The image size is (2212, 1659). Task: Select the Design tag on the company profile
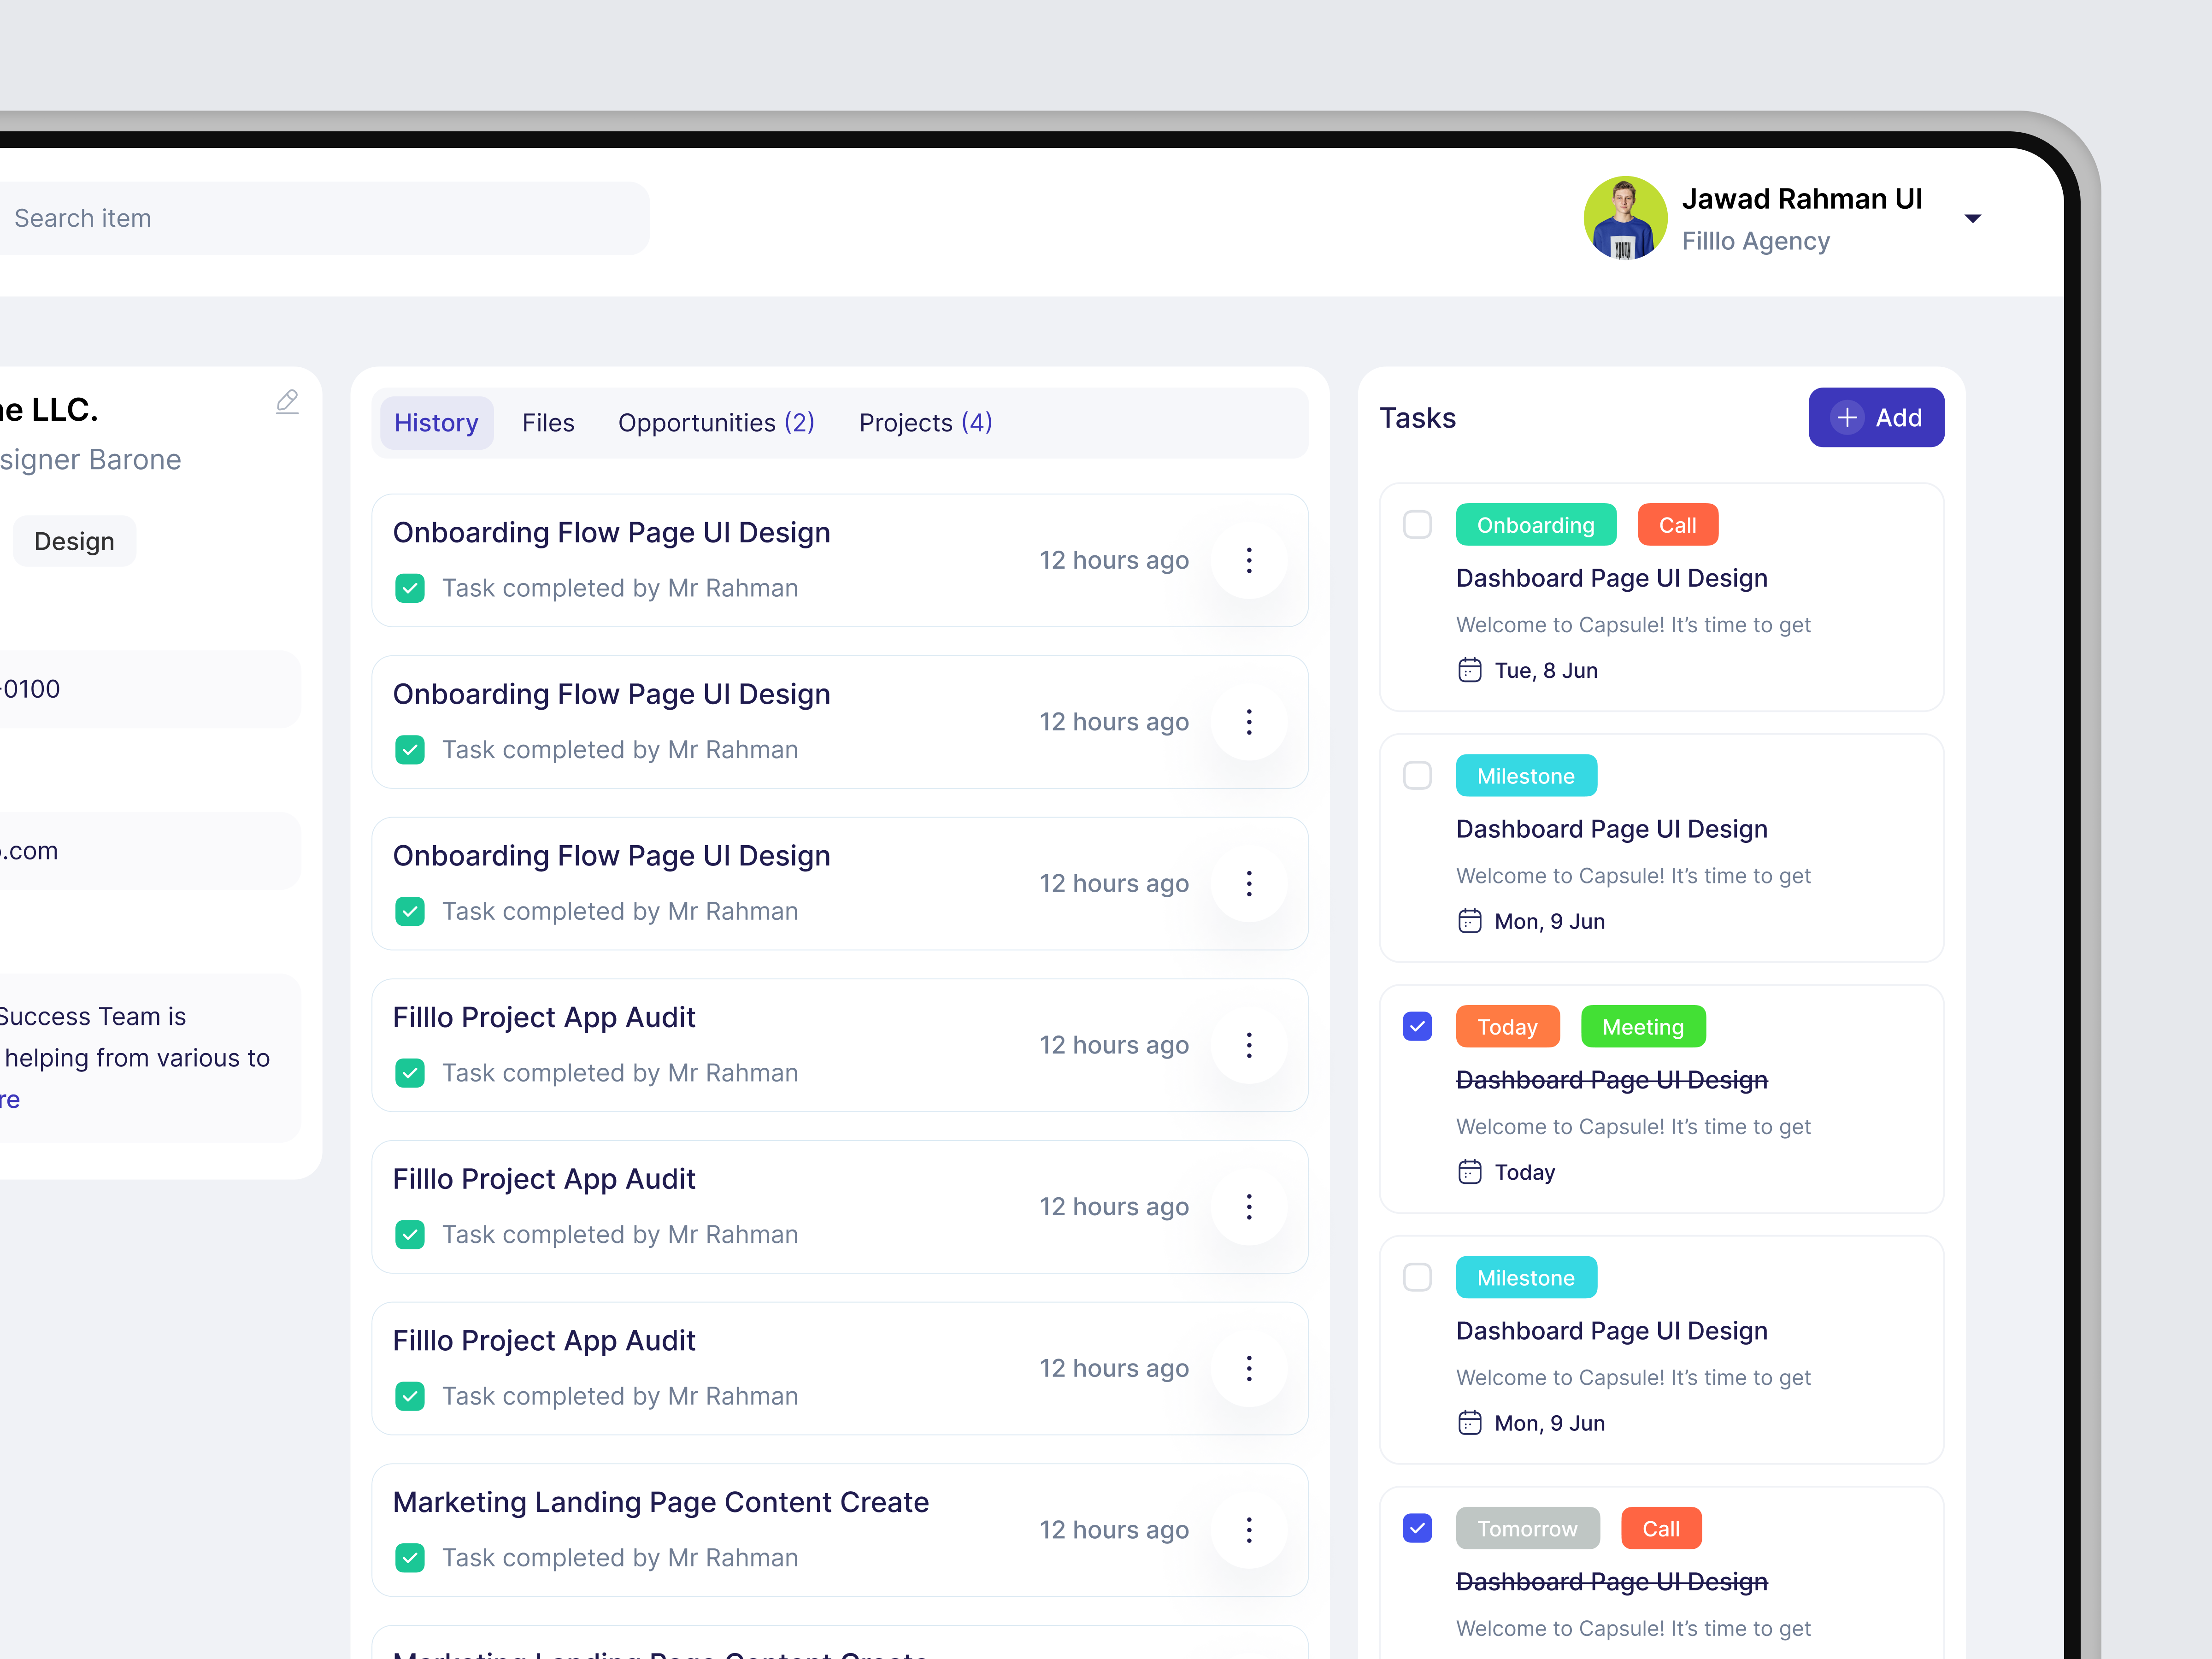[x=74, y=541]
